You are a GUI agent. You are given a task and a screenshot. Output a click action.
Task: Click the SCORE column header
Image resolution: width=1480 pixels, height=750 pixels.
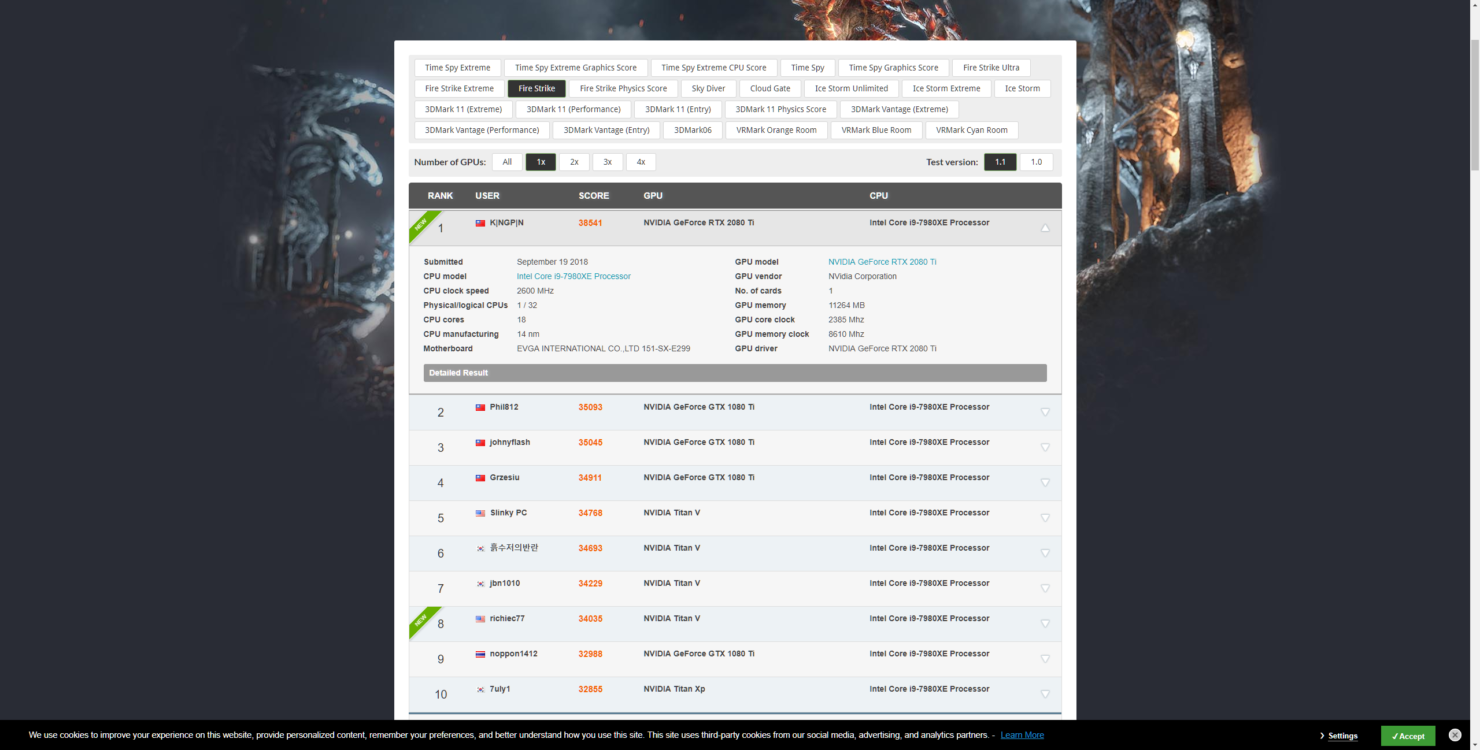pyautogui.click(x=593, y=196)
